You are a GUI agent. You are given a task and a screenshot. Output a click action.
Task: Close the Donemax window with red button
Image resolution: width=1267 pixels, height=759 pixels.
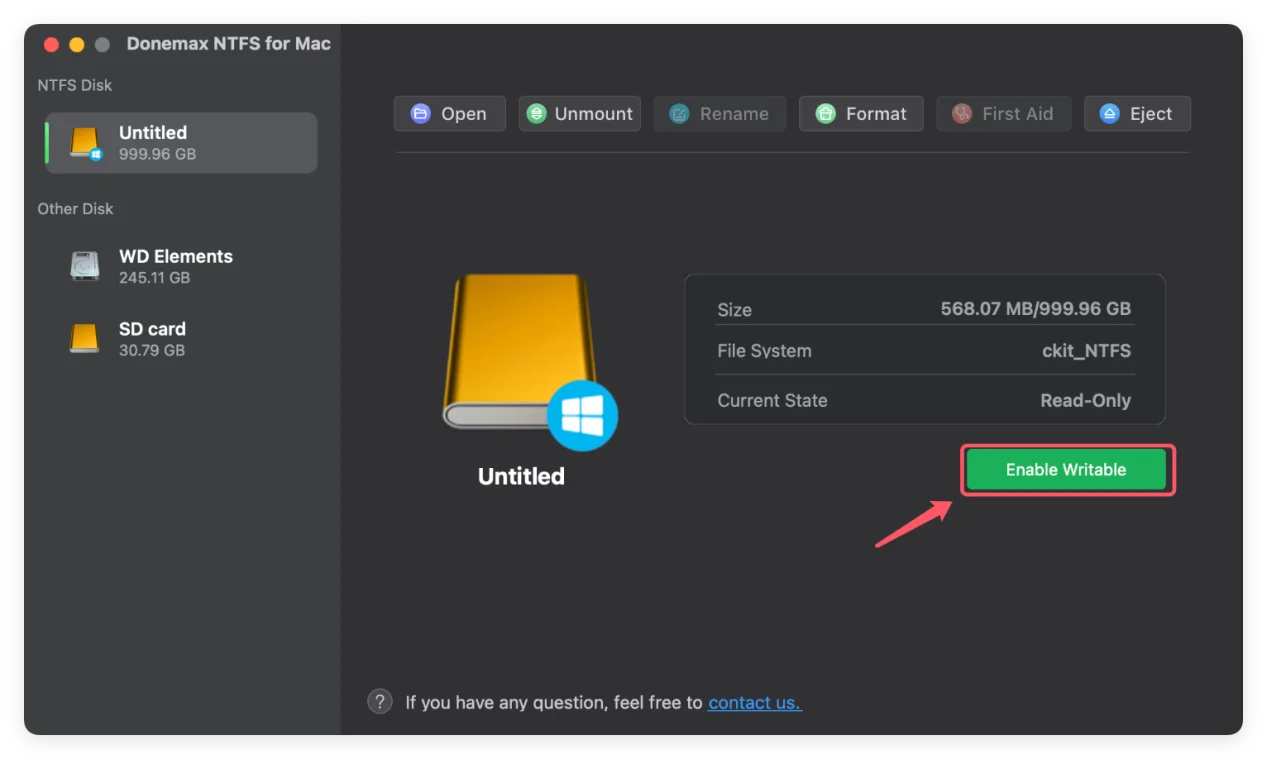pos(51,45)
